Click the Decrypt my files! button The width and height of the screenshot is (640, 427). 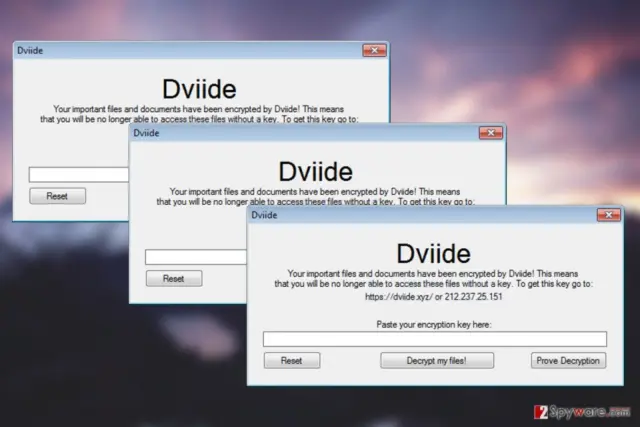tap(437, 360)
